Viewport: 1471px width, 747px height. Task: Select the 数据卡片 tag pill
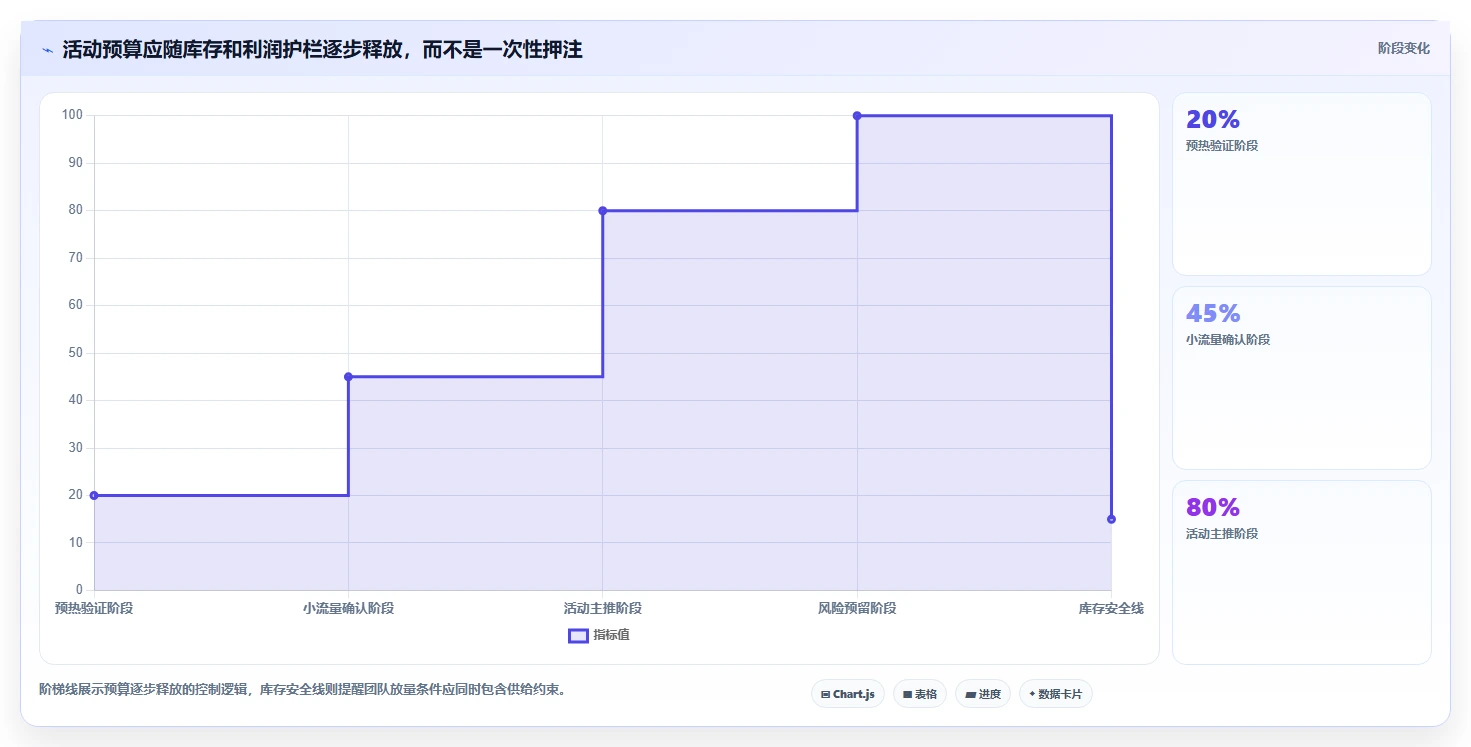tap(1055, 694)
